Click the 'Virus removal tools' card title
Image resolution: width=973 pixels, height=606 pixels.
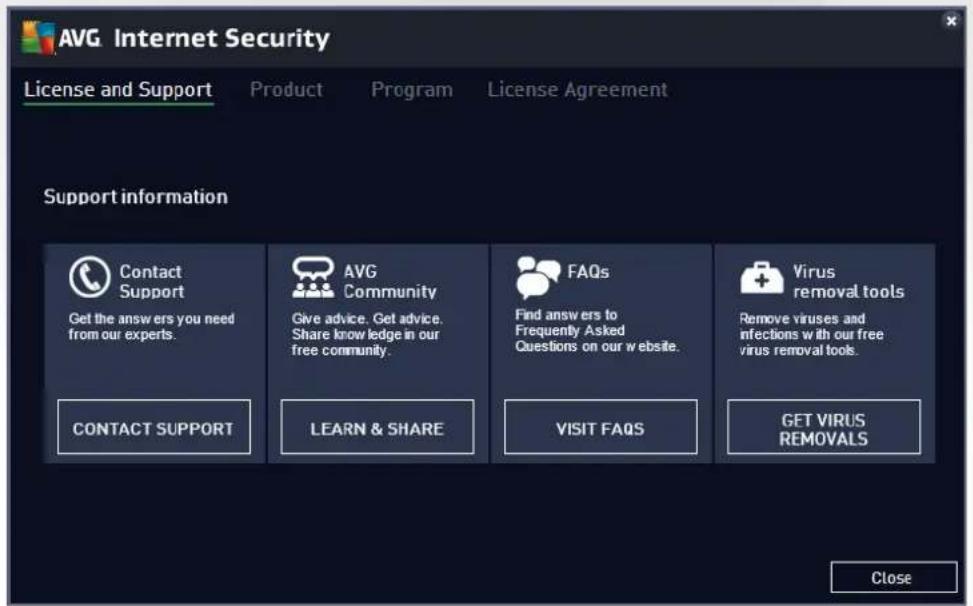(x=848, y=281)
